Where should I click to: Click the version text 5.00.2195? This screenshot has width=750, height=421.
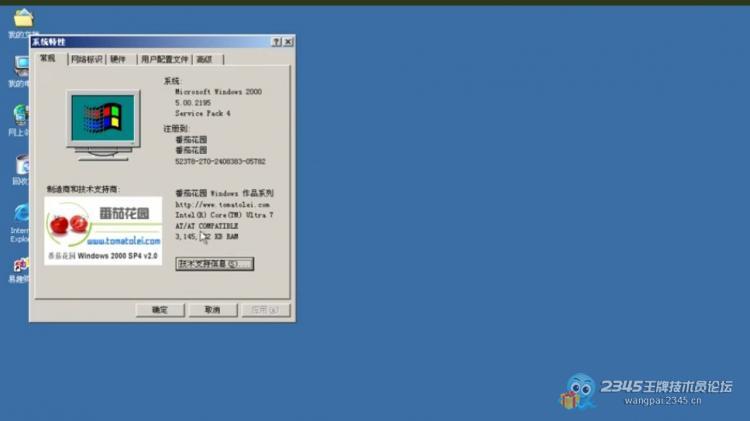tap(193, 102)
